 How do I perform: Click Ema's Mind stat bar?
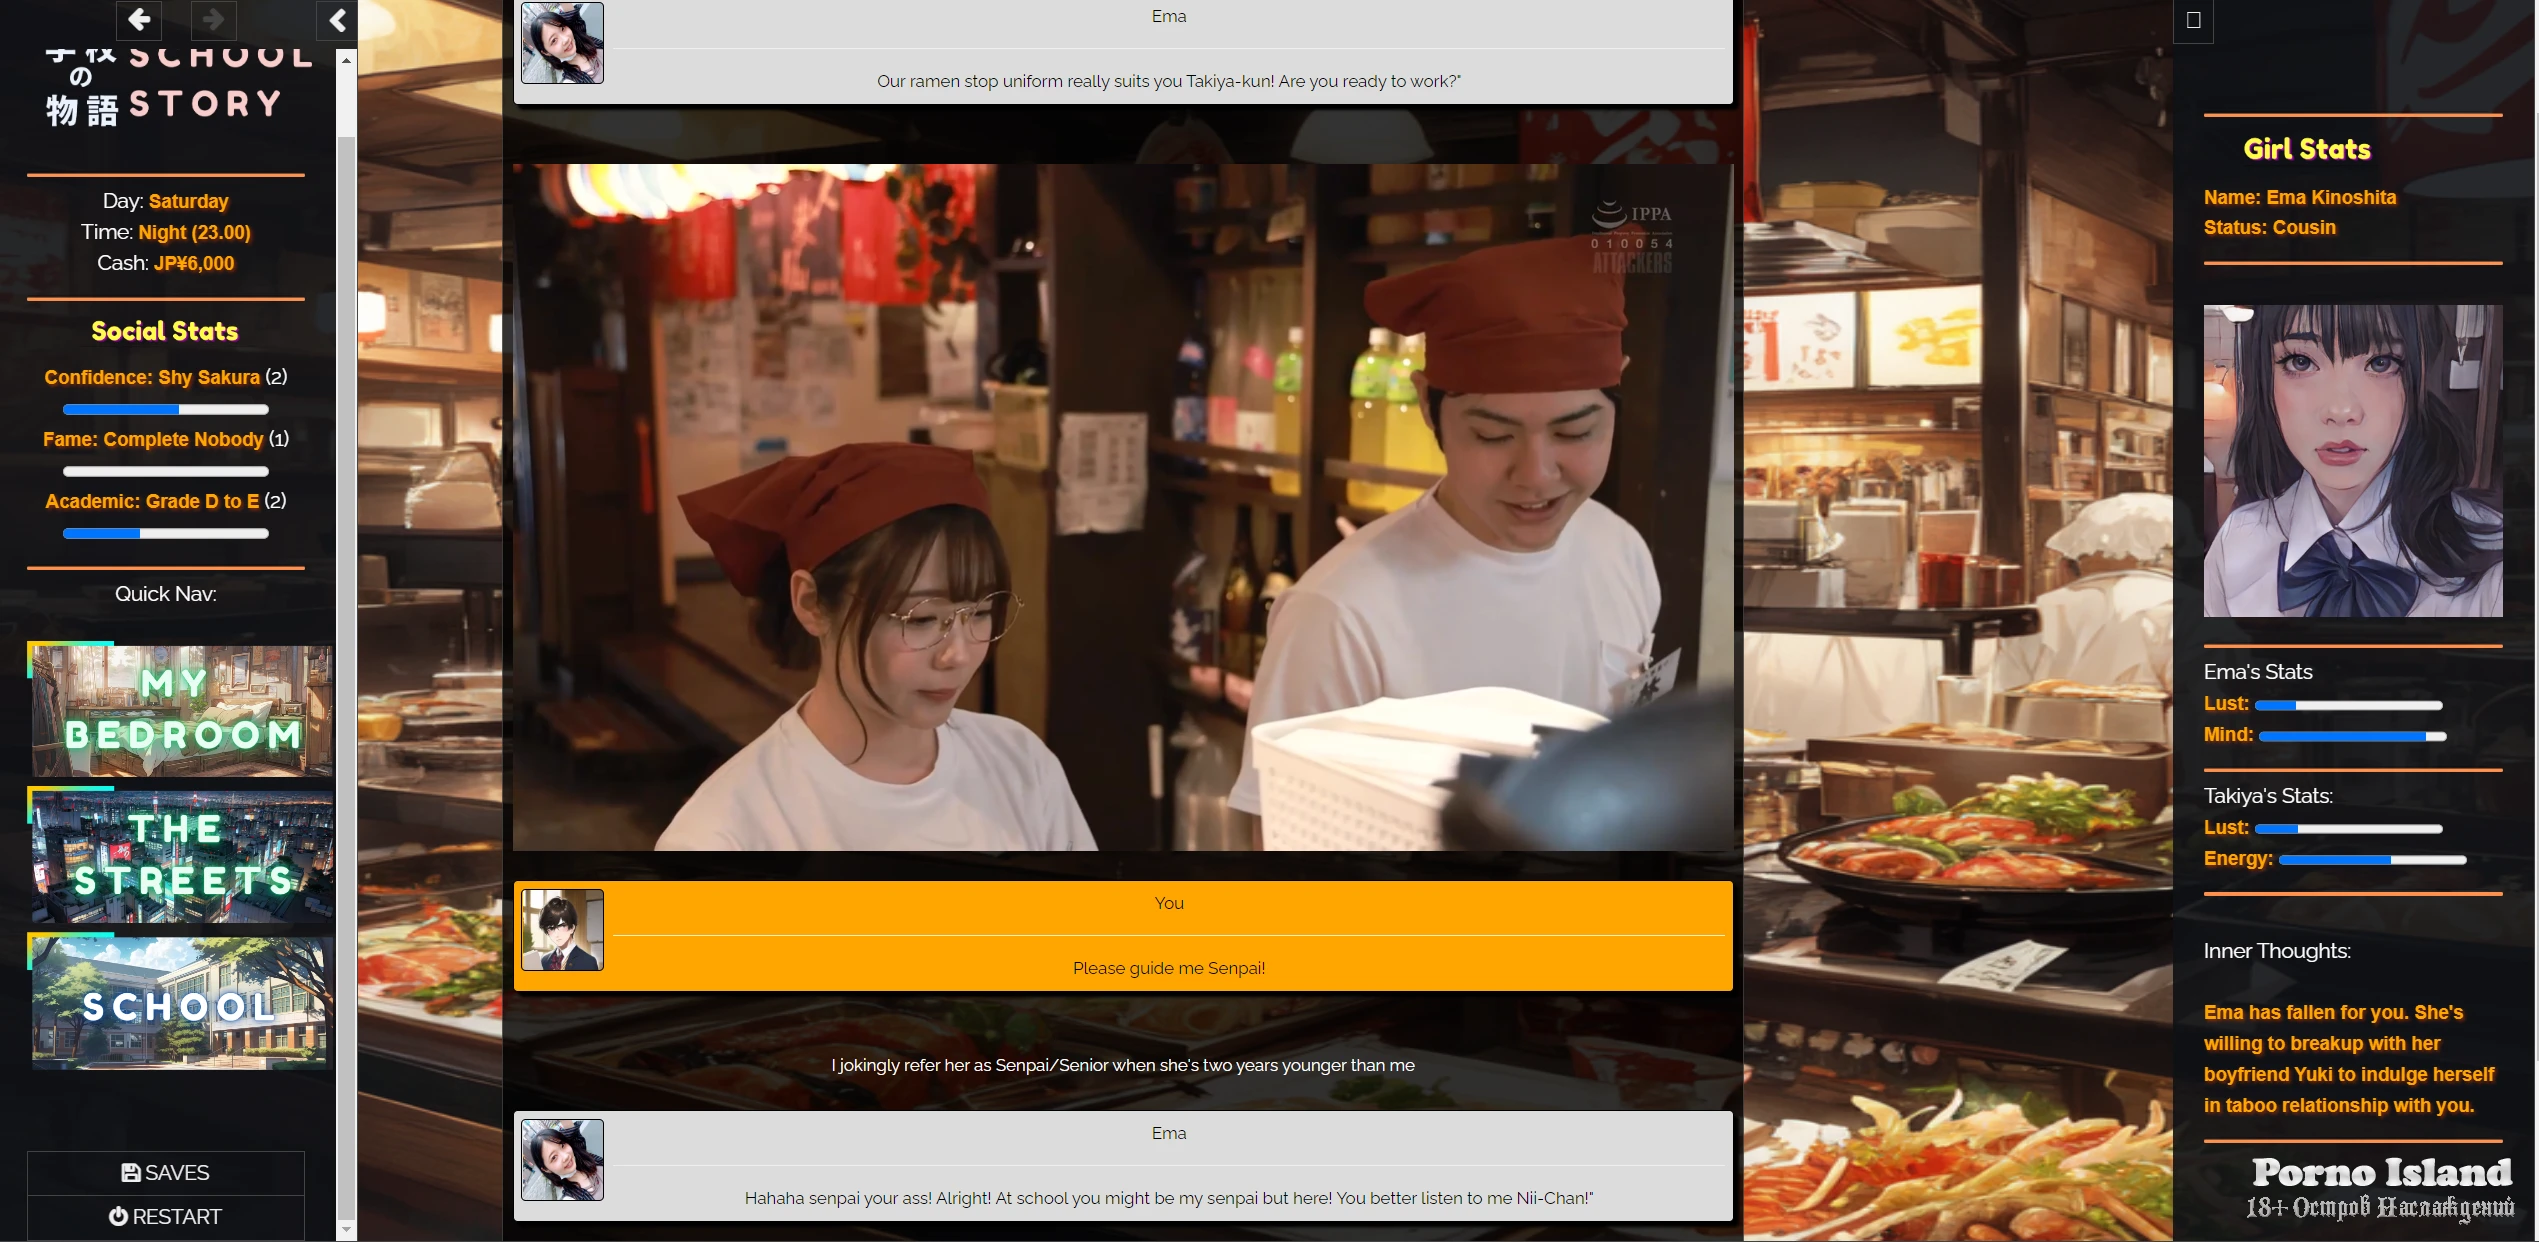click(2352, 736)
